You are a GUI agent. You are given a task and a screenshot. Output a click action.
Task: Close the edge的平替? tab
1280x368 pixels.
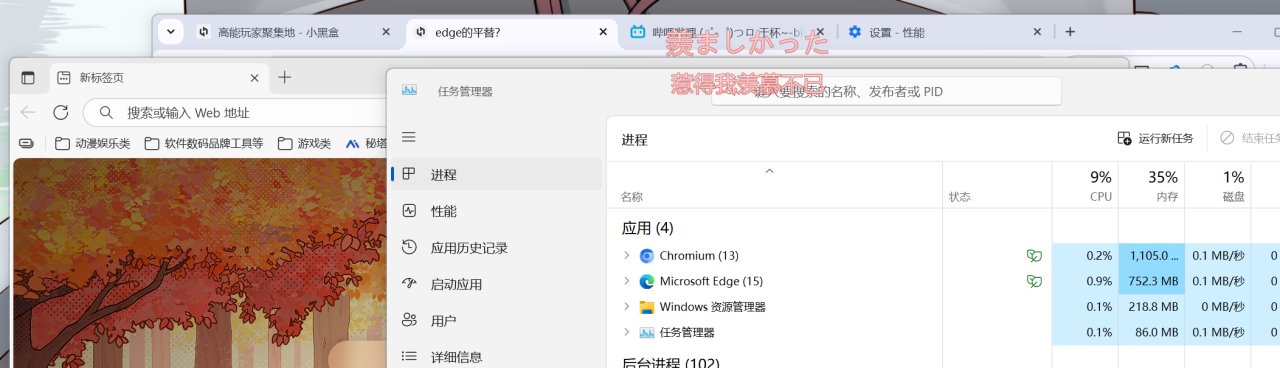(602, 32)
